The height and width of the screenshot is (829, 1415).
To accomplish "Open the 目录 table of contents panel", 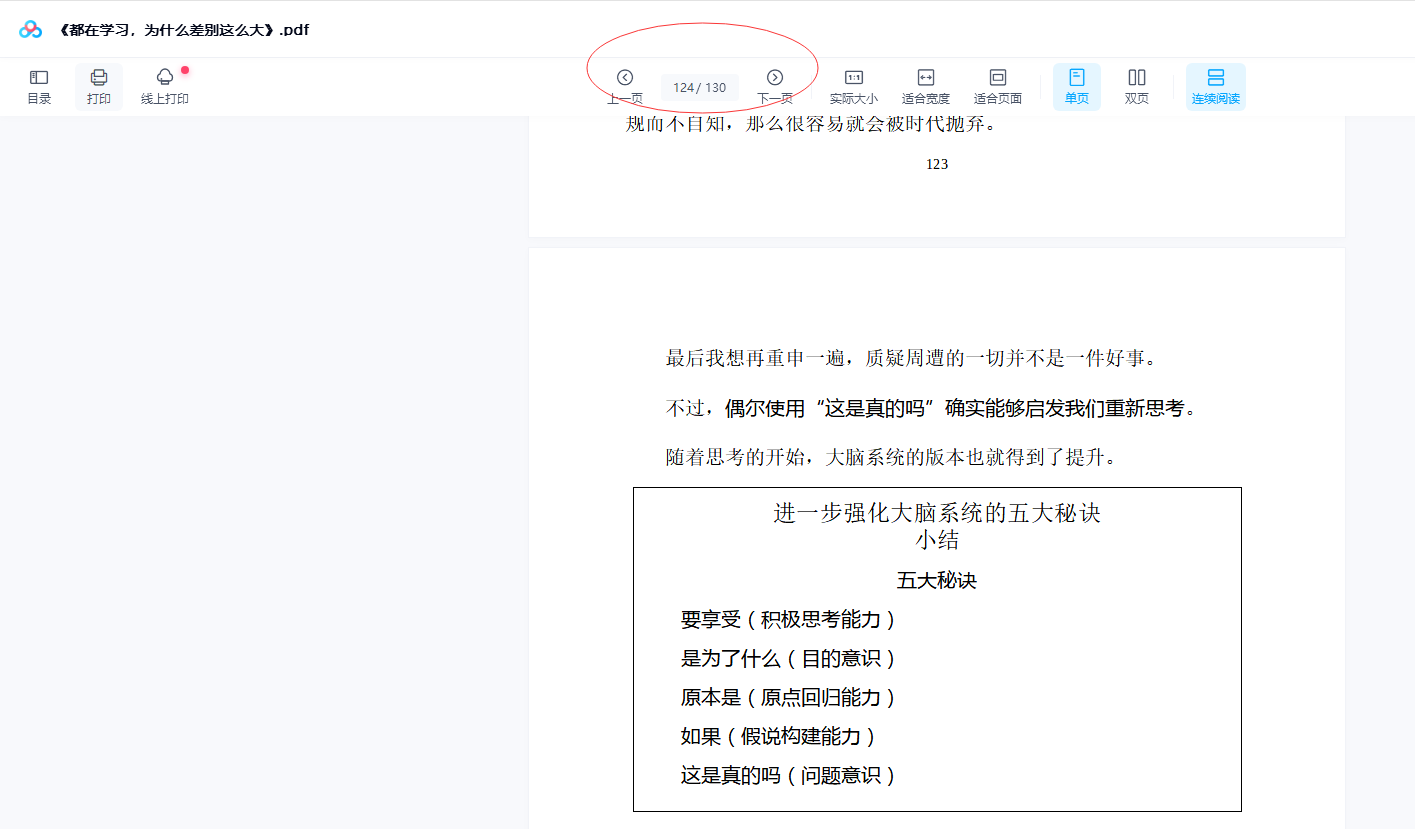I will click(38, 86).
